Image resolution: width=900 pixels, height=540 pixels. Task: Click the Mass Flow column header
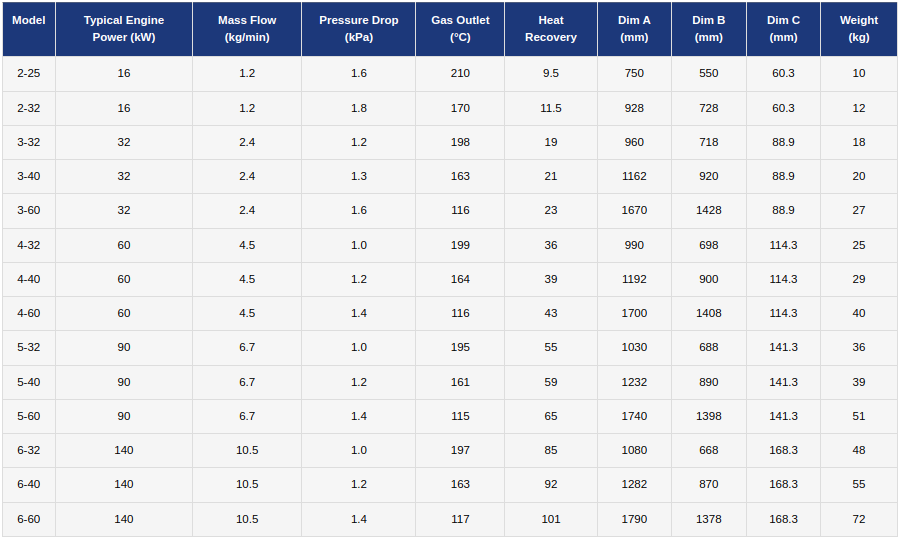pos(247,29)
